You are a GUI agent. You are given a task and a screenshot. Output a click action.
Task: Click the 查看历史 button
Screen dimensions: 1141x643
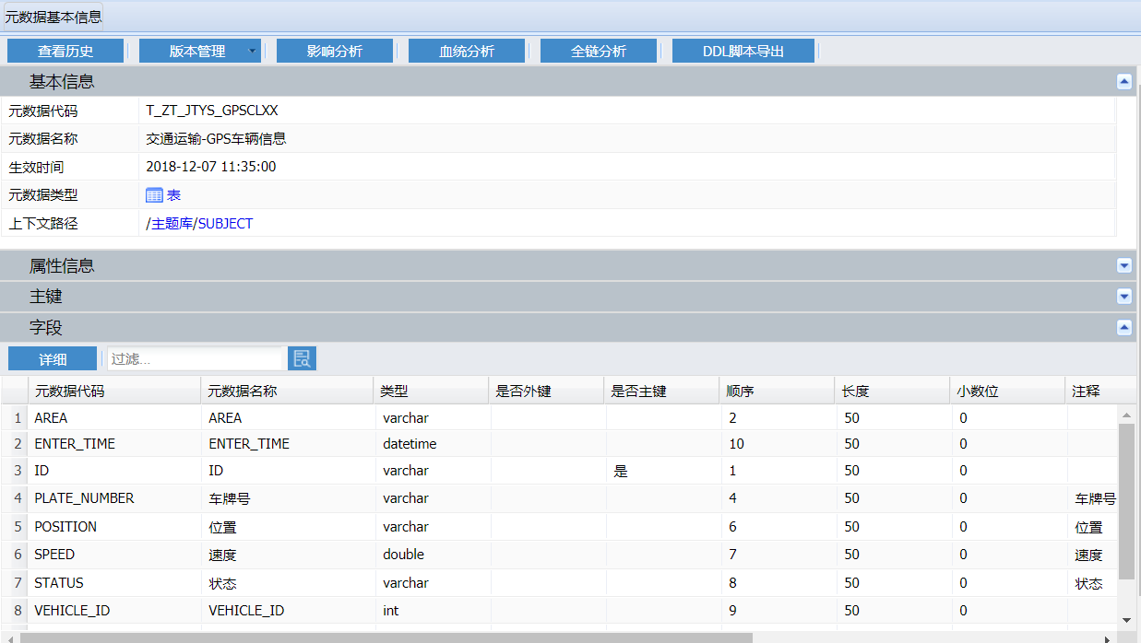[x=66, y=51]
